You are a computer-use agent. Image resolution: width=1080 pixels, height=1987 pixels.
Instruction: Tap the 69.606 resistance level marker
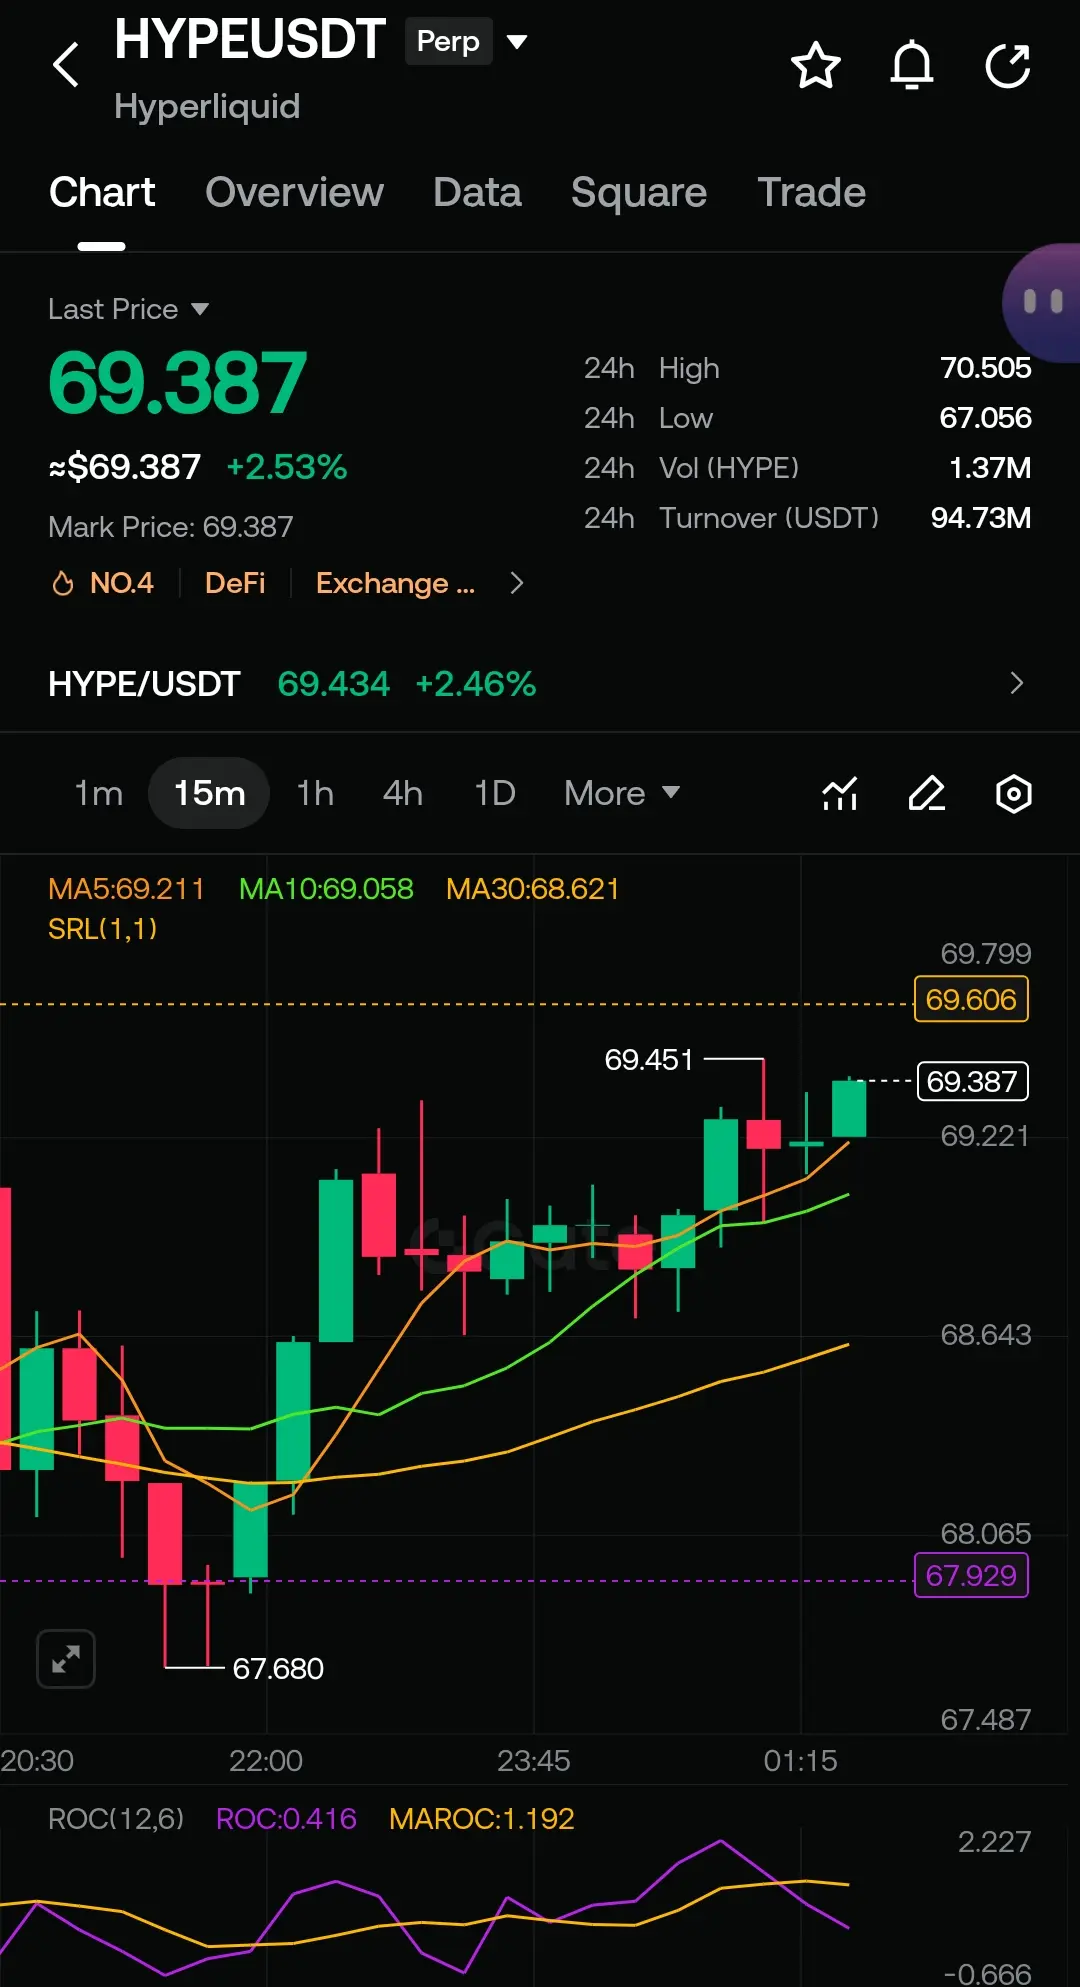pos(971,999)
